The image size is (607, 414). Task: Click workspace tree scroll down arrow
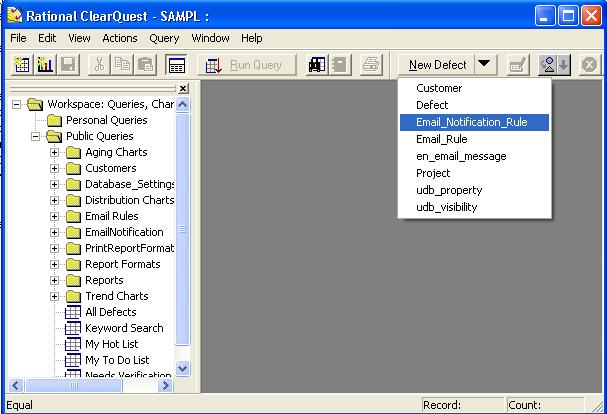click(182, 368)
